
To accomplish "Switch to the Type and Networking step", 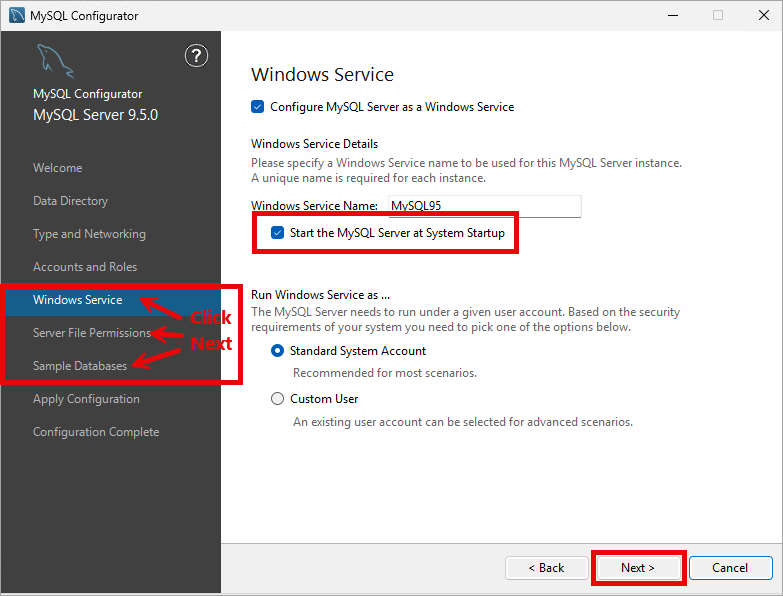I will [x=89, y=234].
